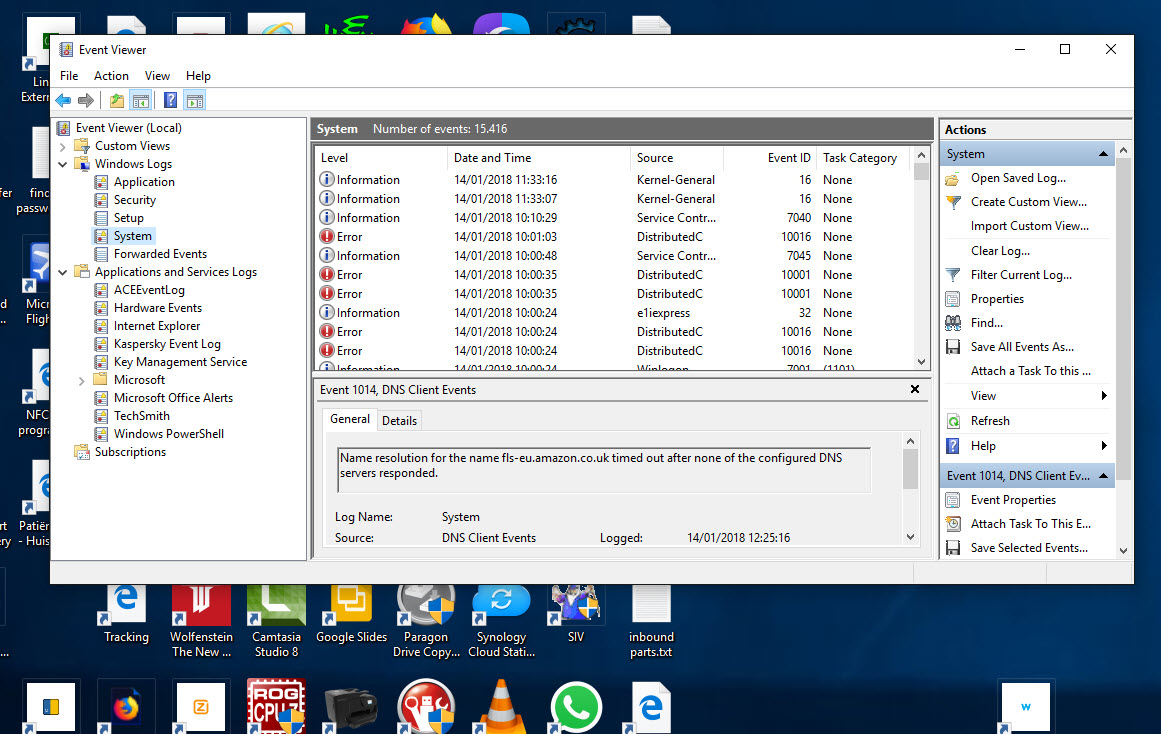
Task: Switch to the Details tab
Action: tap(399, 421)
